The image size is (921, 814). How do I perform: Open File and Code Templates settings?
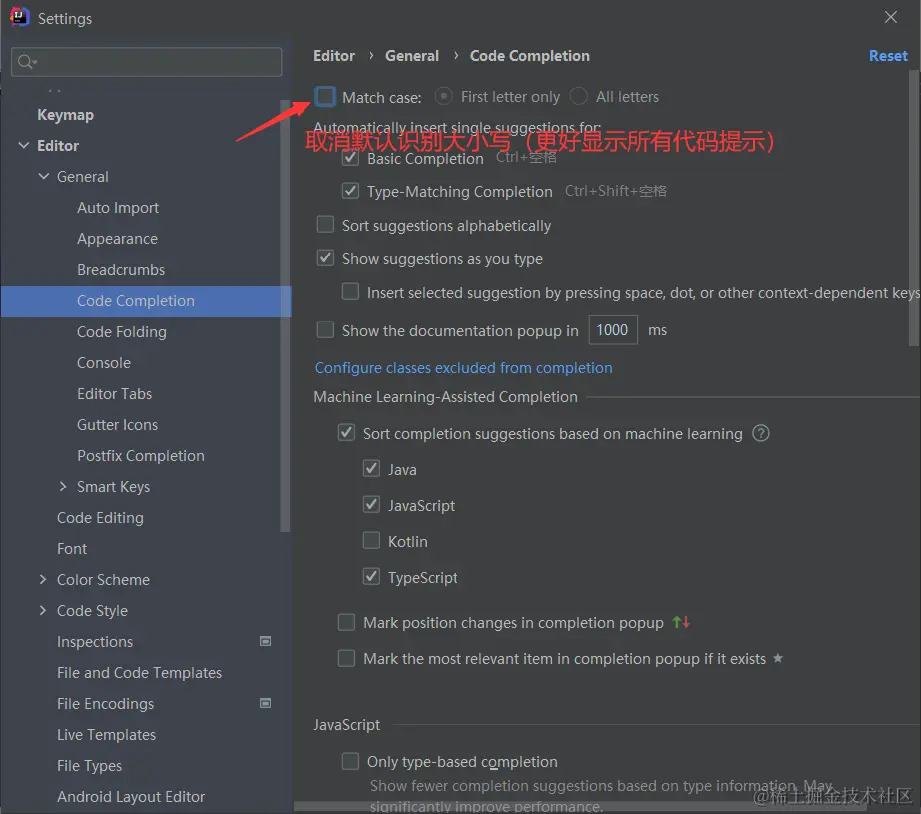point(139,672)
